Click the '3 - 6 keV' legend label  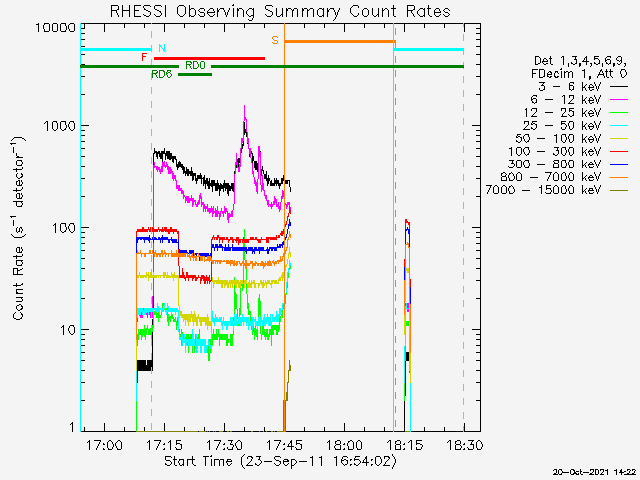569,87
